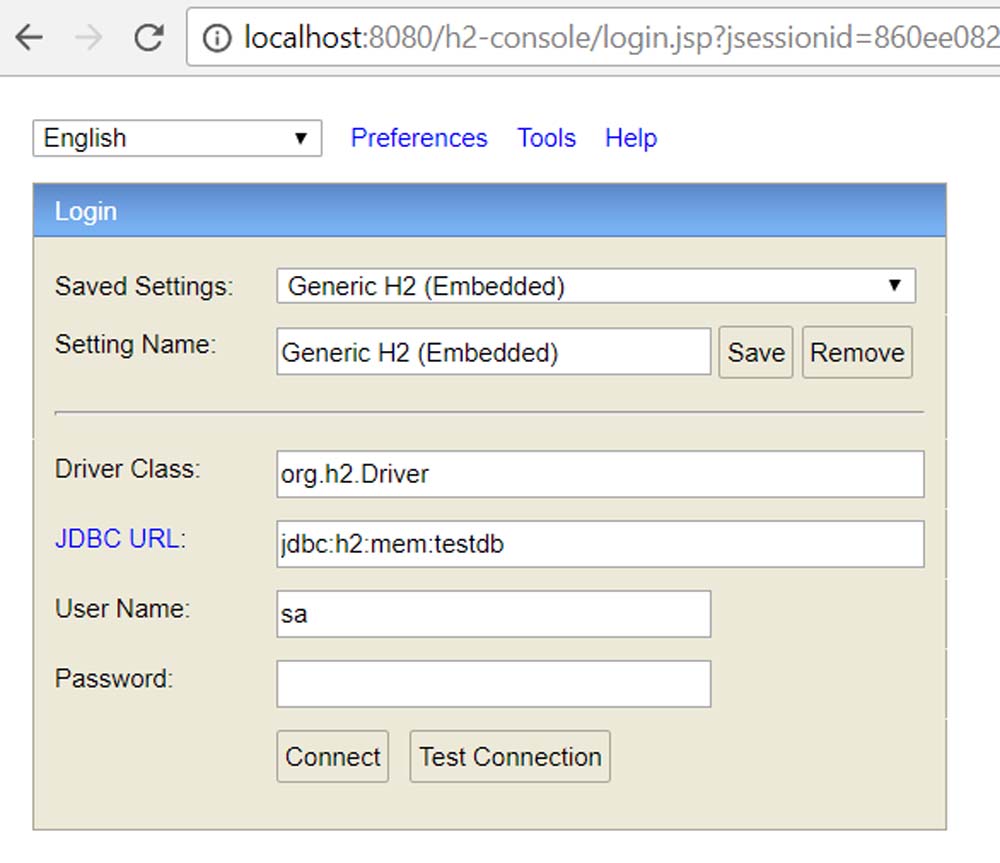The width and height of the screenshot is (1000, 863).
Task: Click the User Name field
Action: (493, 614)
